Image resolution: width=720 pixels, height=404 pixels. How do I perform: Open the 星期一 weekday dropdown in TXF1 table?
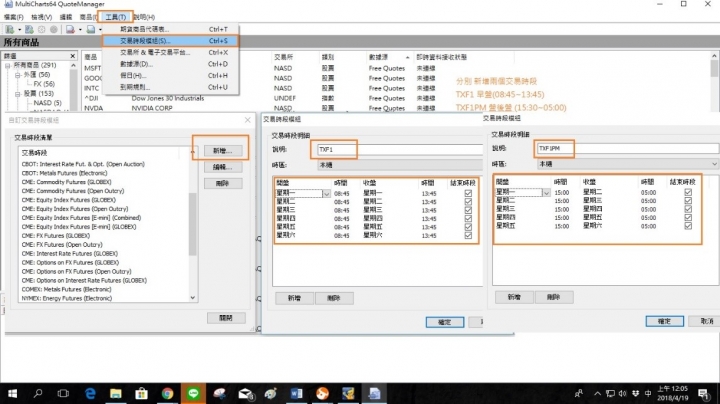[x=326, y=194]
